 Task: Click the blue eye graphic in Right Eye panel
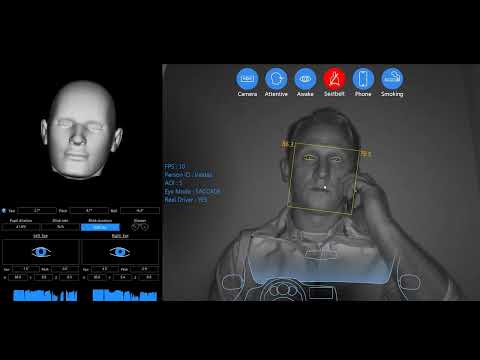[120, 252]
